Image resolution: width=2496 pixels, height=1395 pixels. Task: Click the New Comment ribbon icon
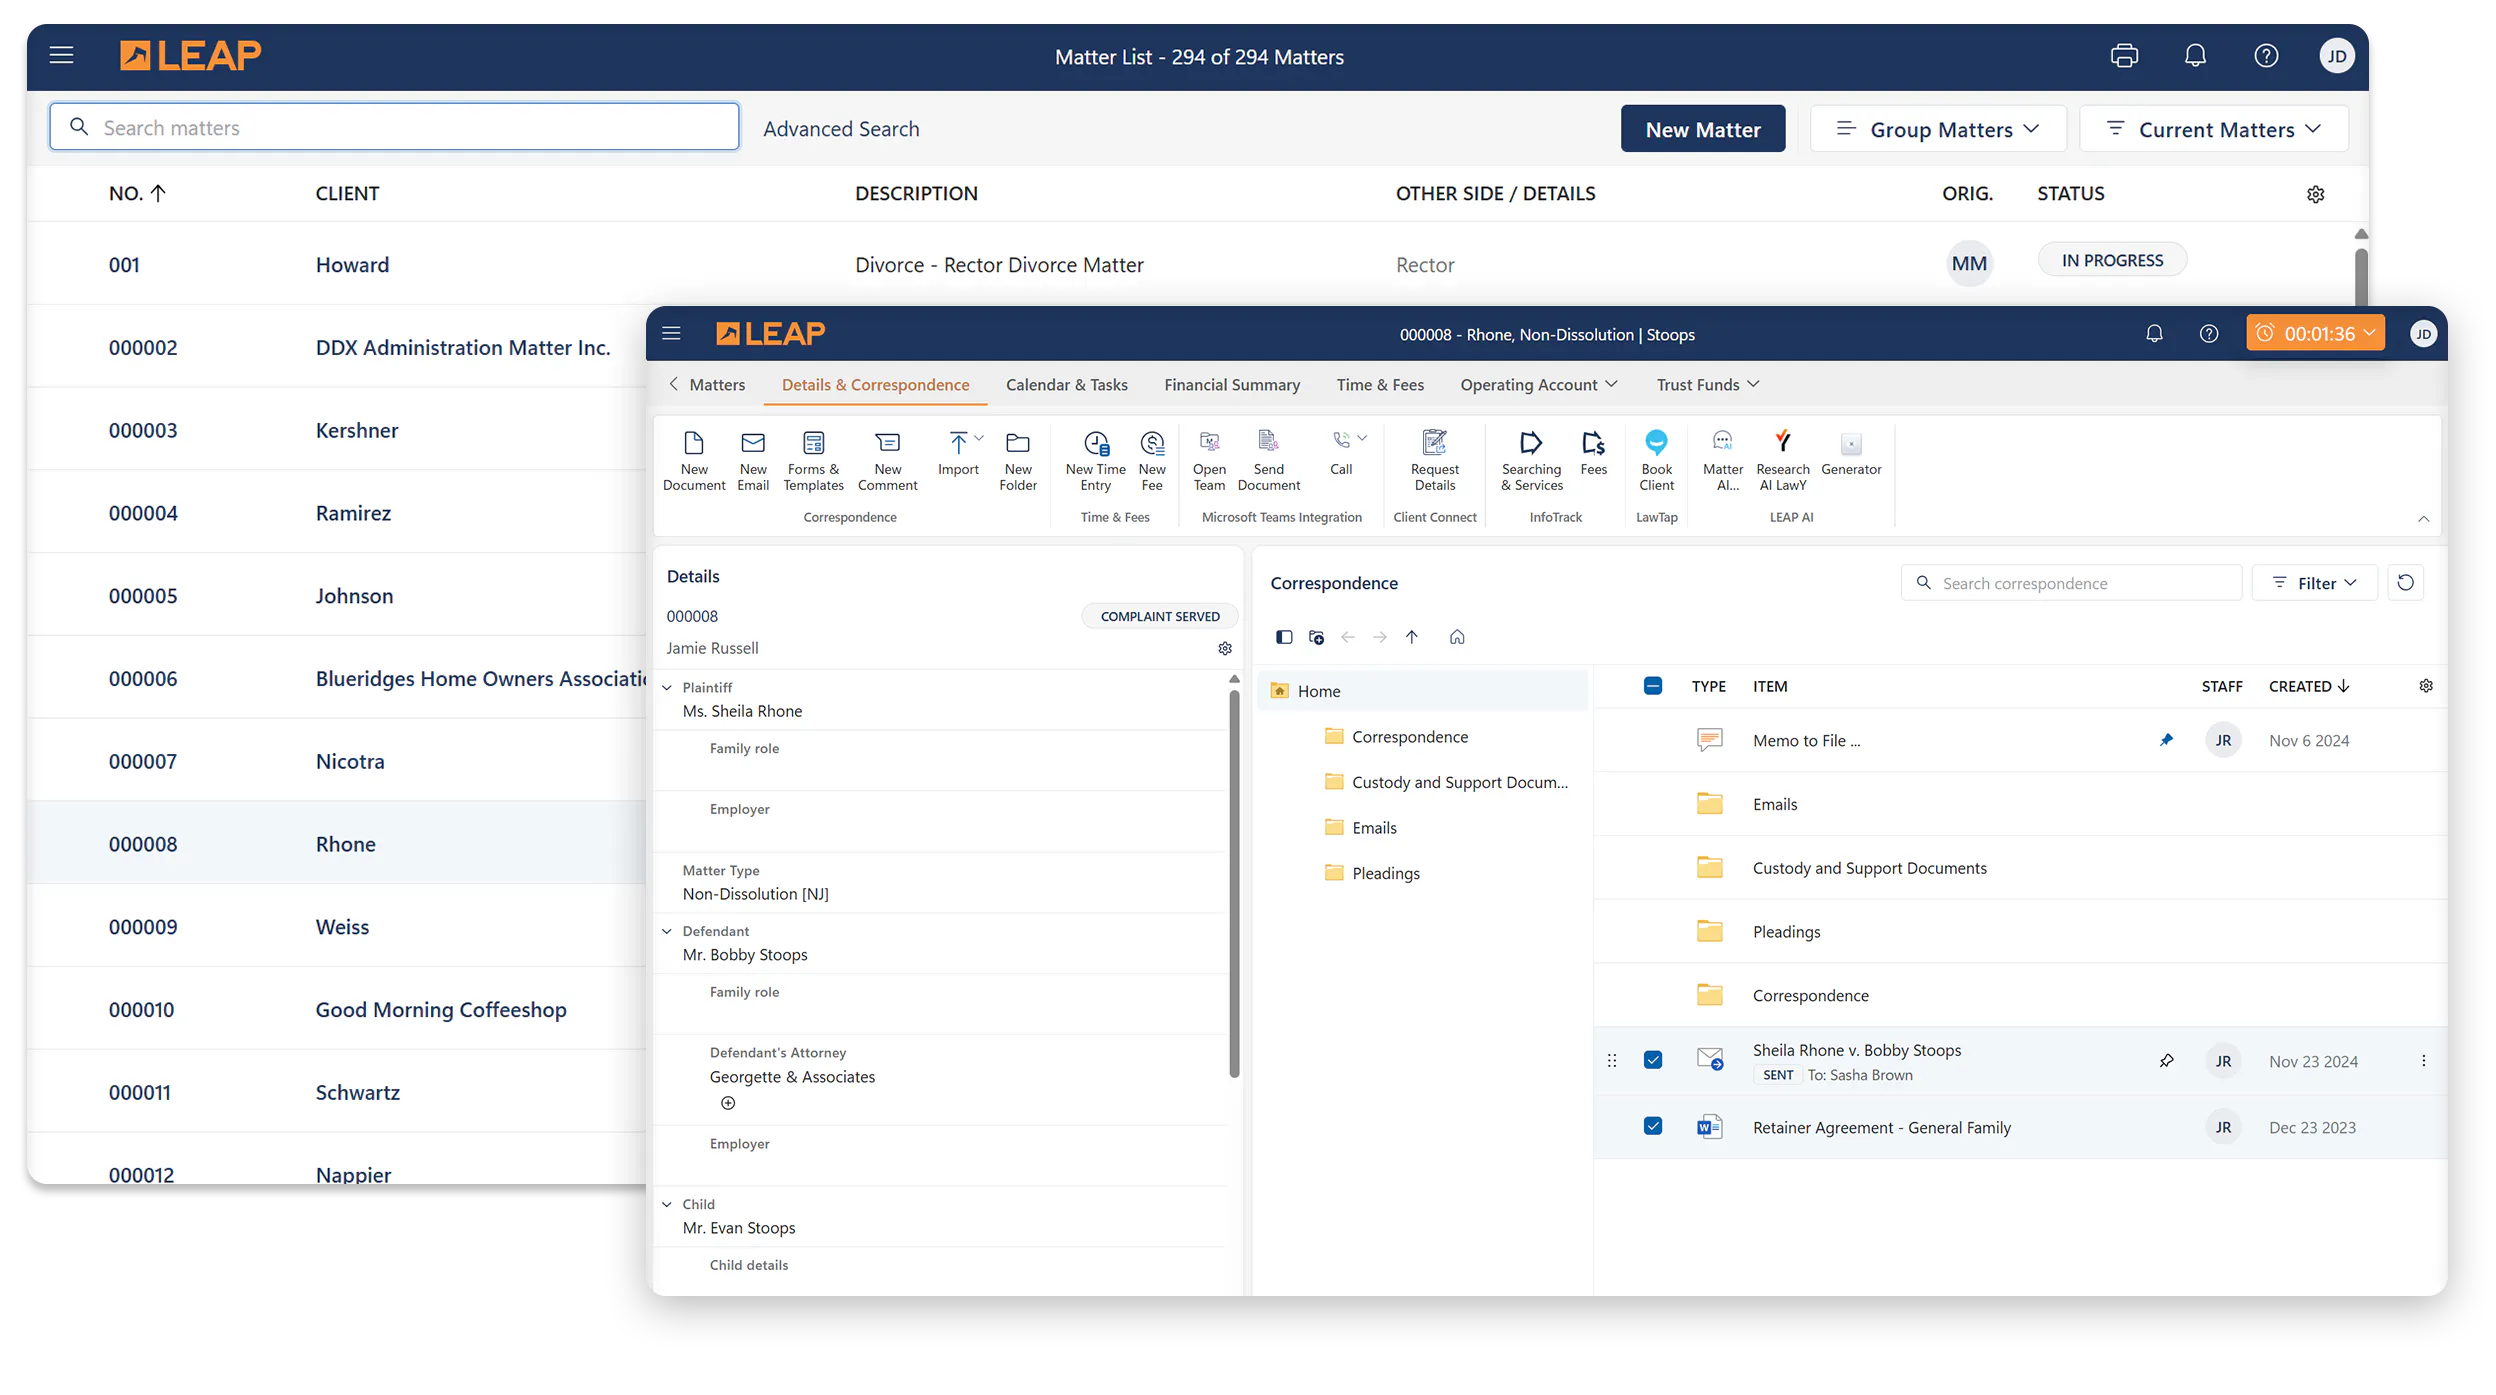[887, 444]
